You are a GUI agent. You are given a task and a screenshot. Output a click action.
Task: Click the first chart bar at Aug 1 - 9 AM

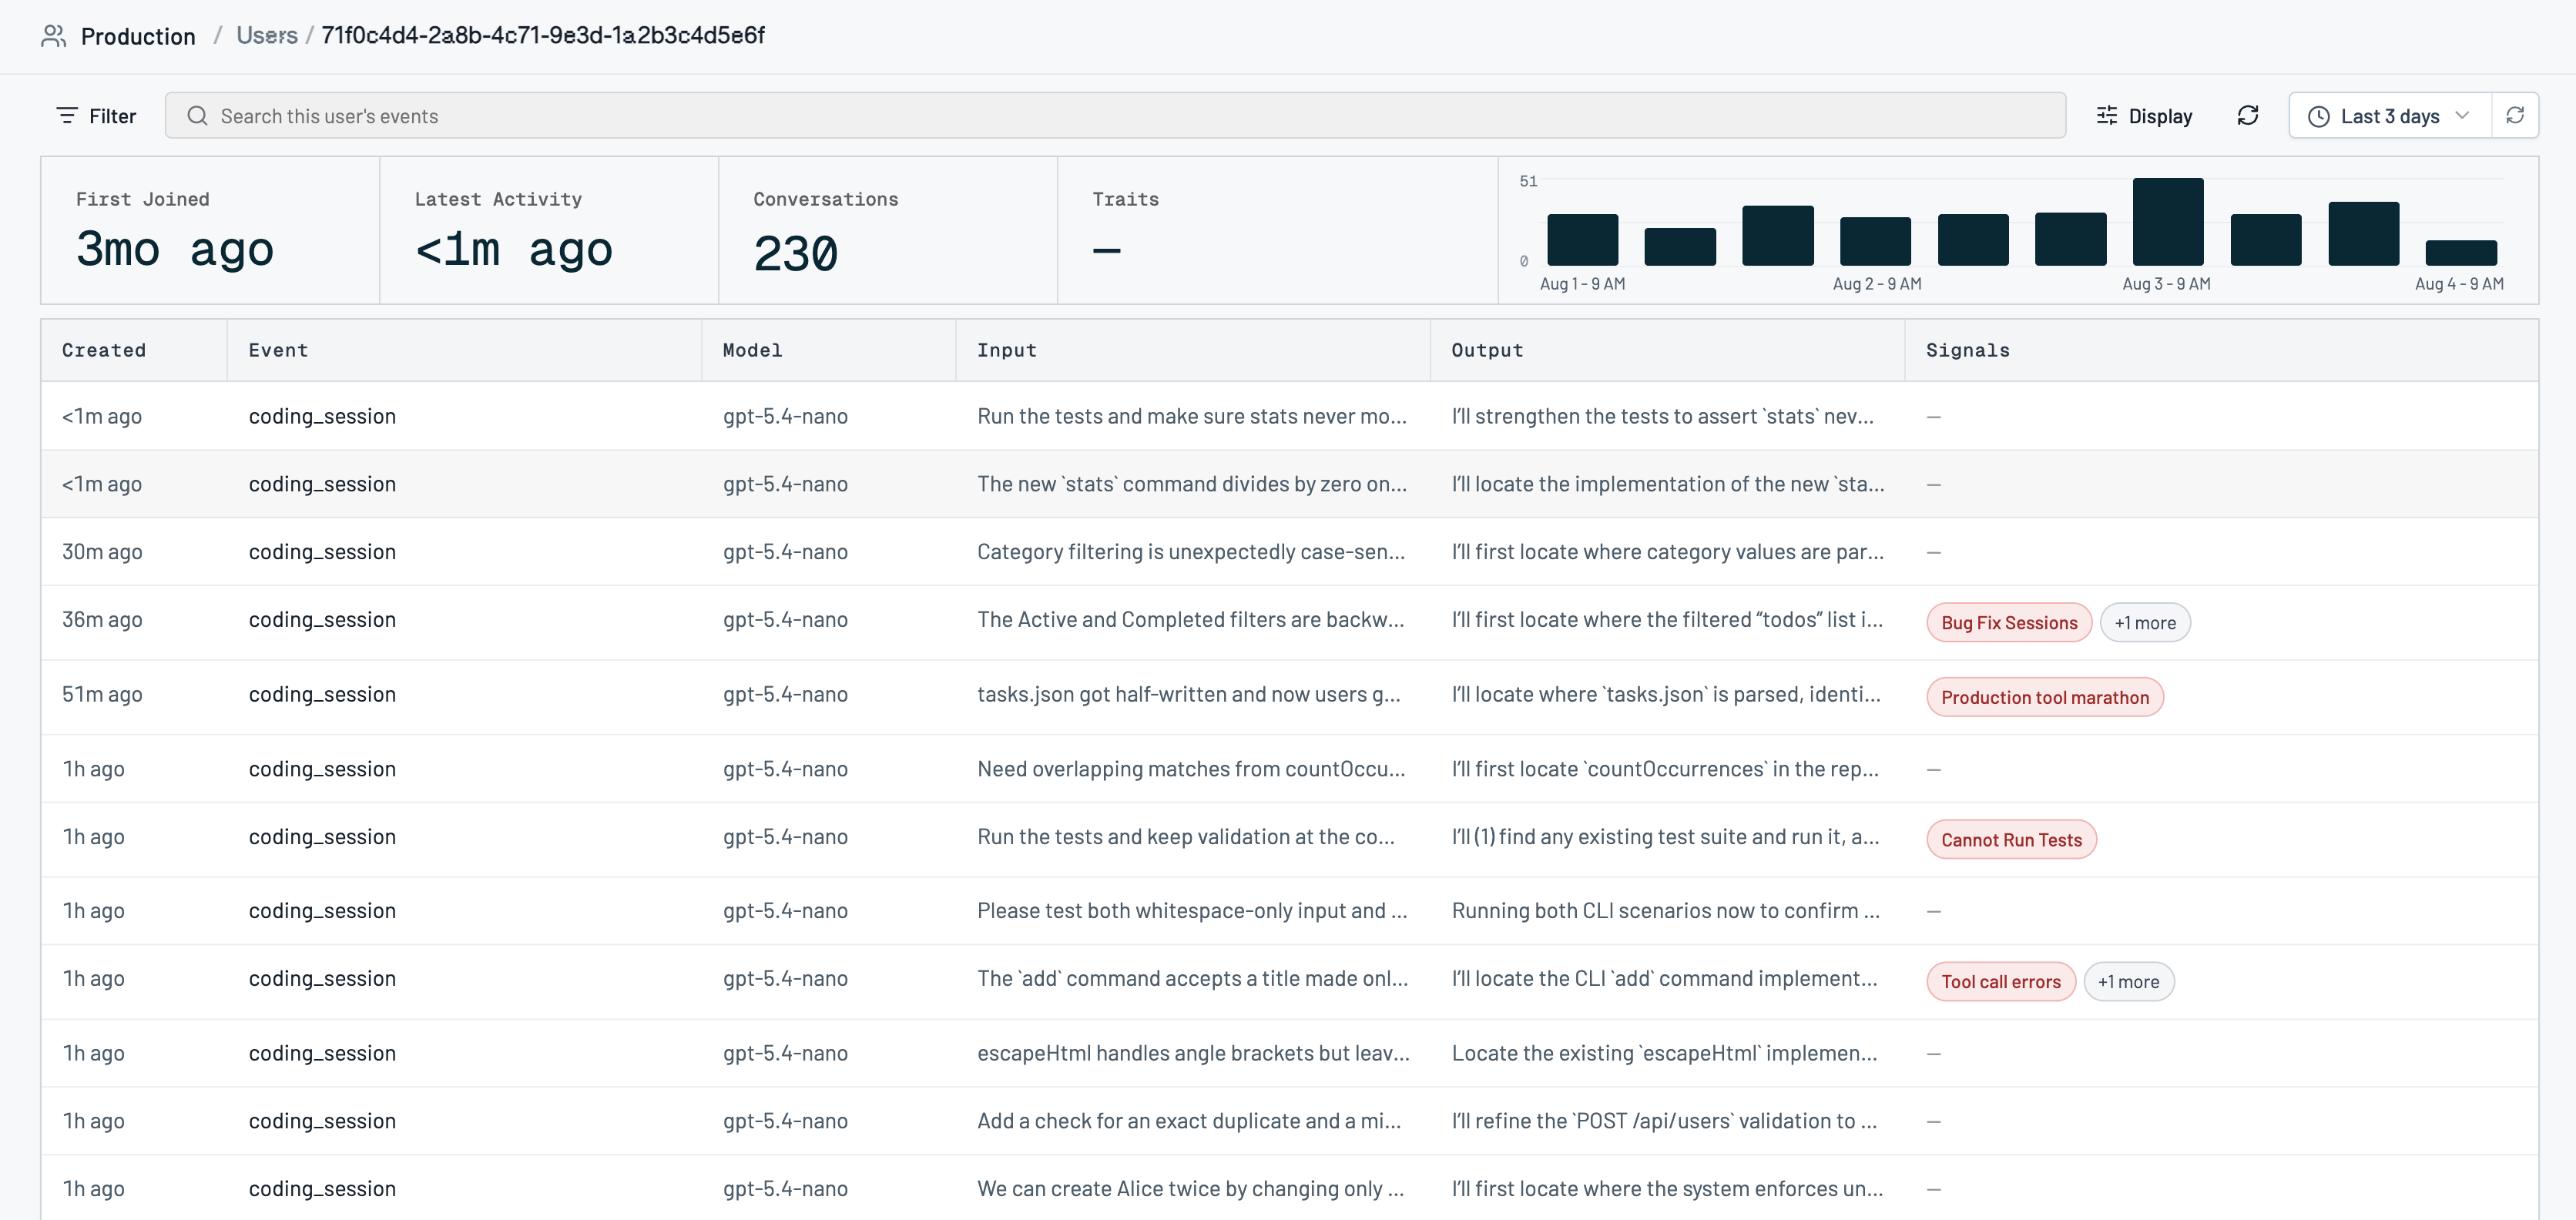pos(1582,240)
